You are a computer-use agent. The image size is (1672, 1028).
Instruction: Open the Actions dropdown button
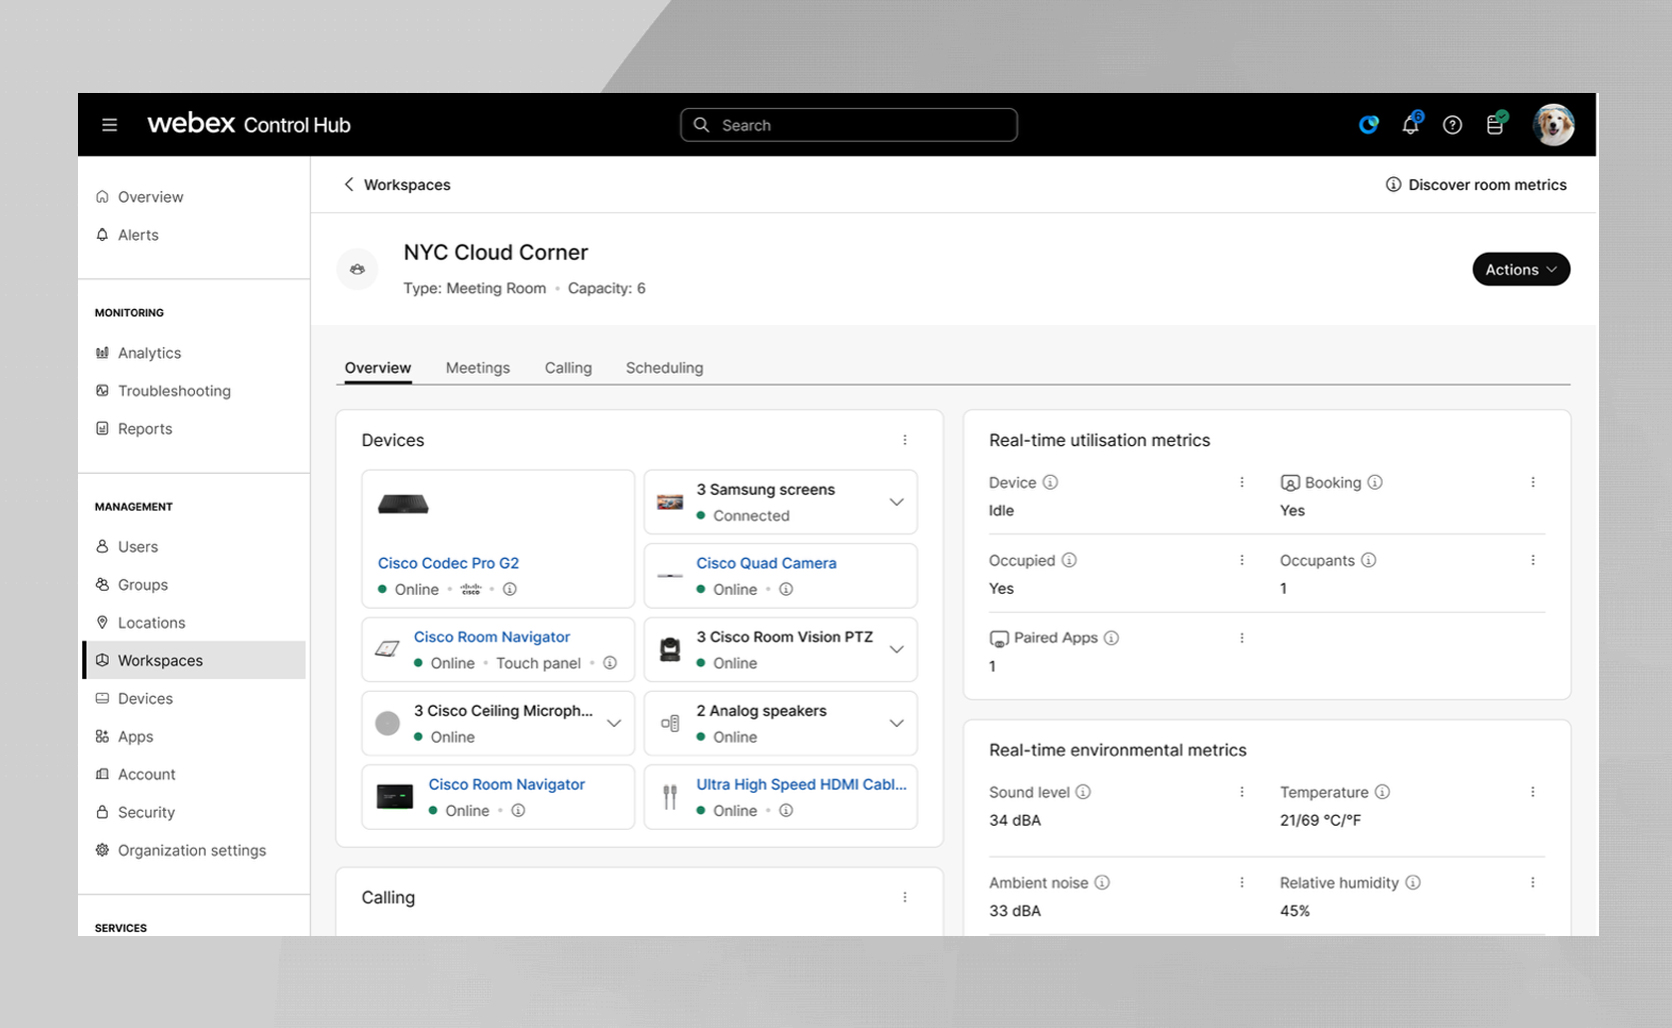(1520, 269)
